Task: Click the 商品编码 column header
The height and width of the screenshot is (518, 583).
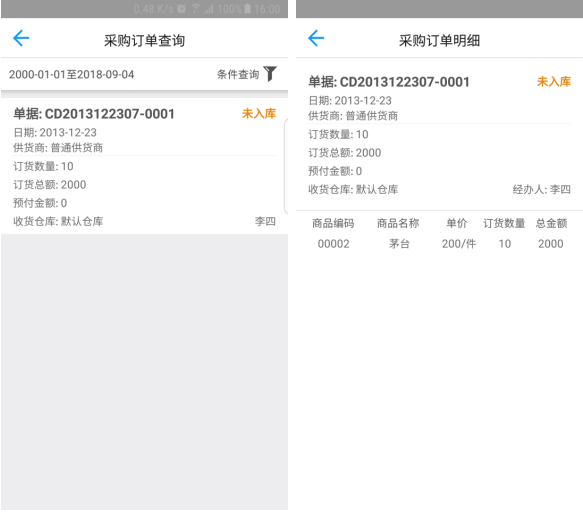Action: coord(333,223)
